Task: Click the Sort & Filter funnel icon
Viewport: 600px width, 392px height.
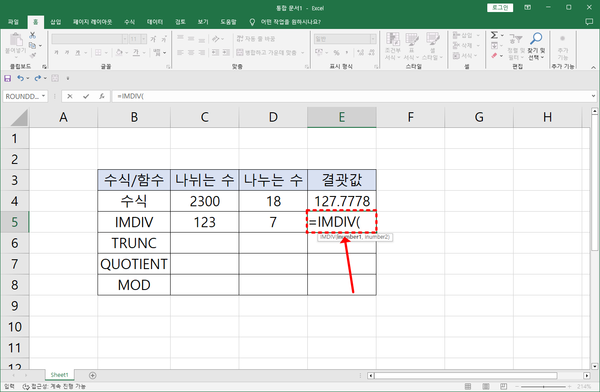Action: [515, 39]
